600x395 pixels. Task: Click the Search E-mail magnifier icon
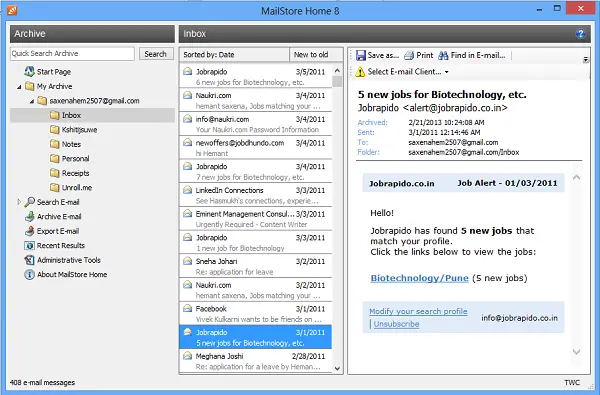(x=29, y=202)
